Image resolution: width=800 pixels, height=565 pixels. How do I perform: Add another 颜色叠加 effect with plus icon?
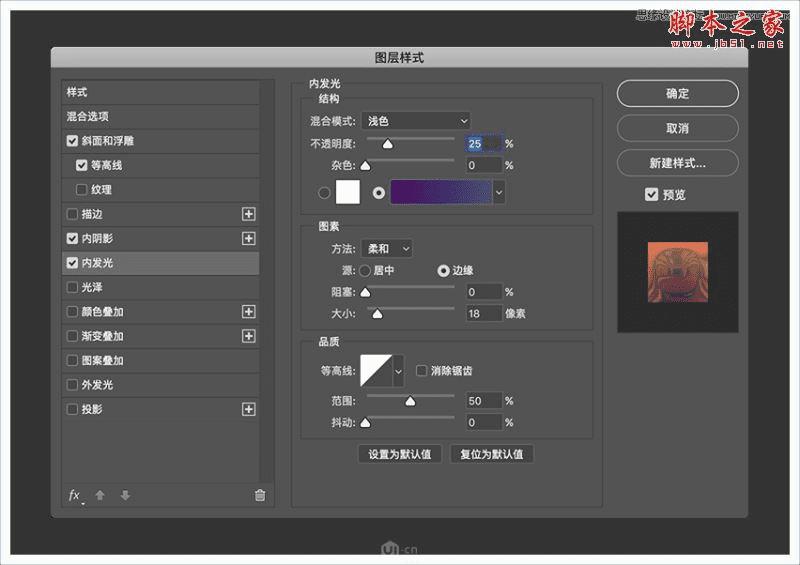[x=248, y=312]
